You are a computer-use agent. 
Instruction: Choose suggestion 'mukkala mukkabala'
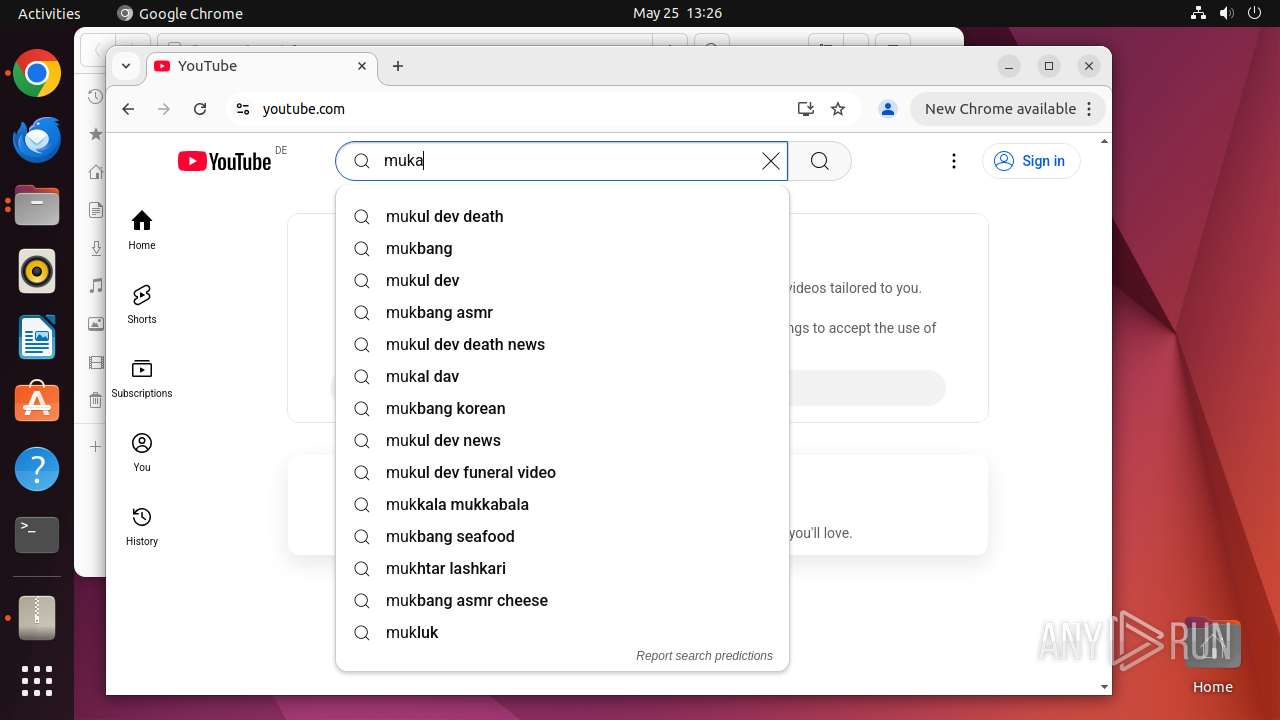click(x=562, y=504)
